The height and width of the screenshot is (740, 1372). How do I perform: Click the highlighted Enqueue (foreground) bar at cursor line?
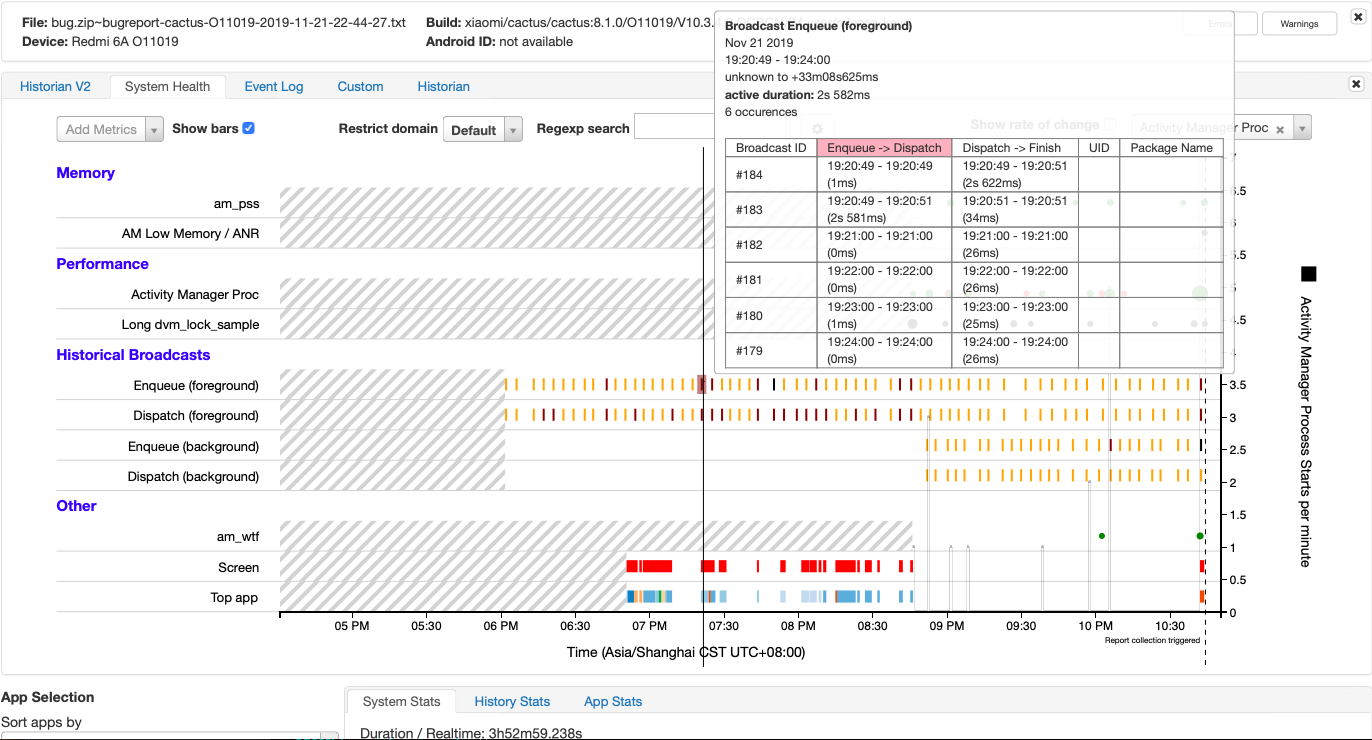(x=701, y=385)
